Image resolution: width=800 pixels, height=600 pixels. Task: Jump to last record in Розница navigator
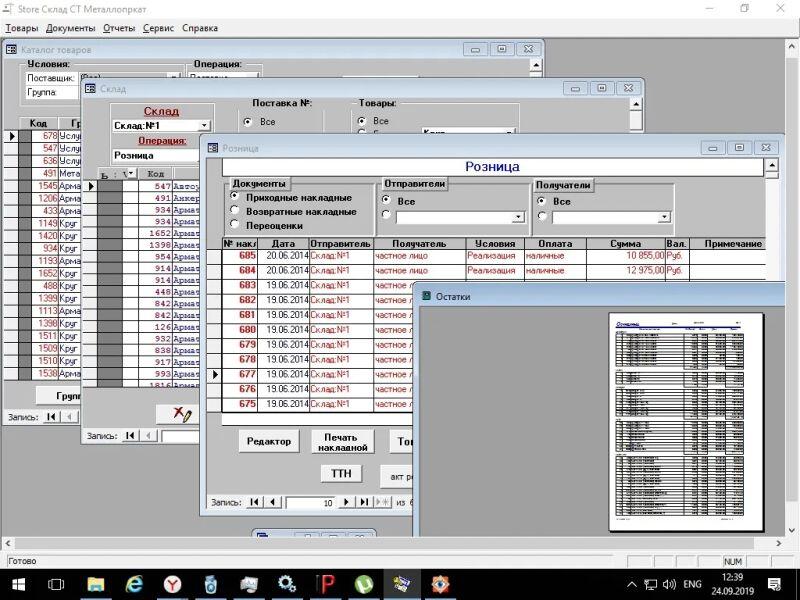[x=365, y=502]
